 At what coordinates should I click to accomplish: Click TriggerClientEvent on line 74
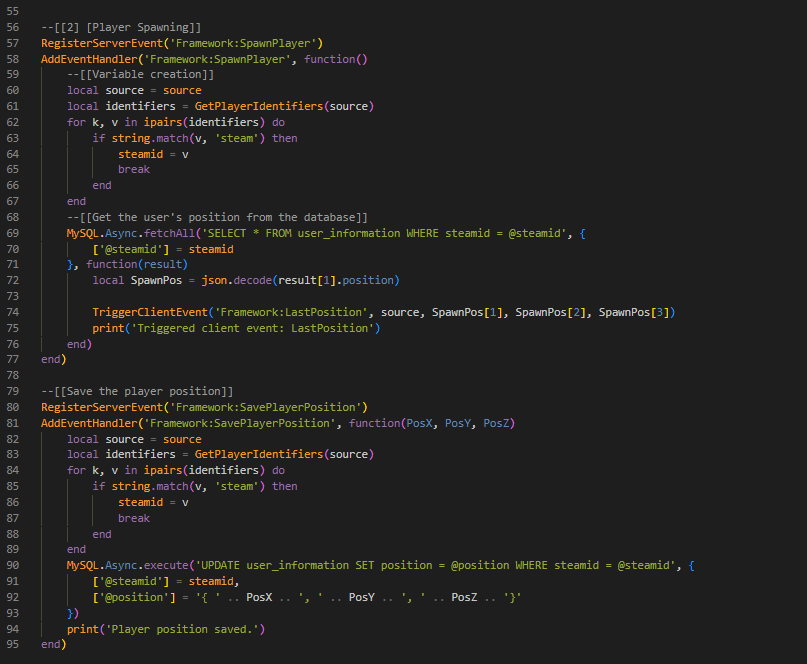(x=150, y=311)
